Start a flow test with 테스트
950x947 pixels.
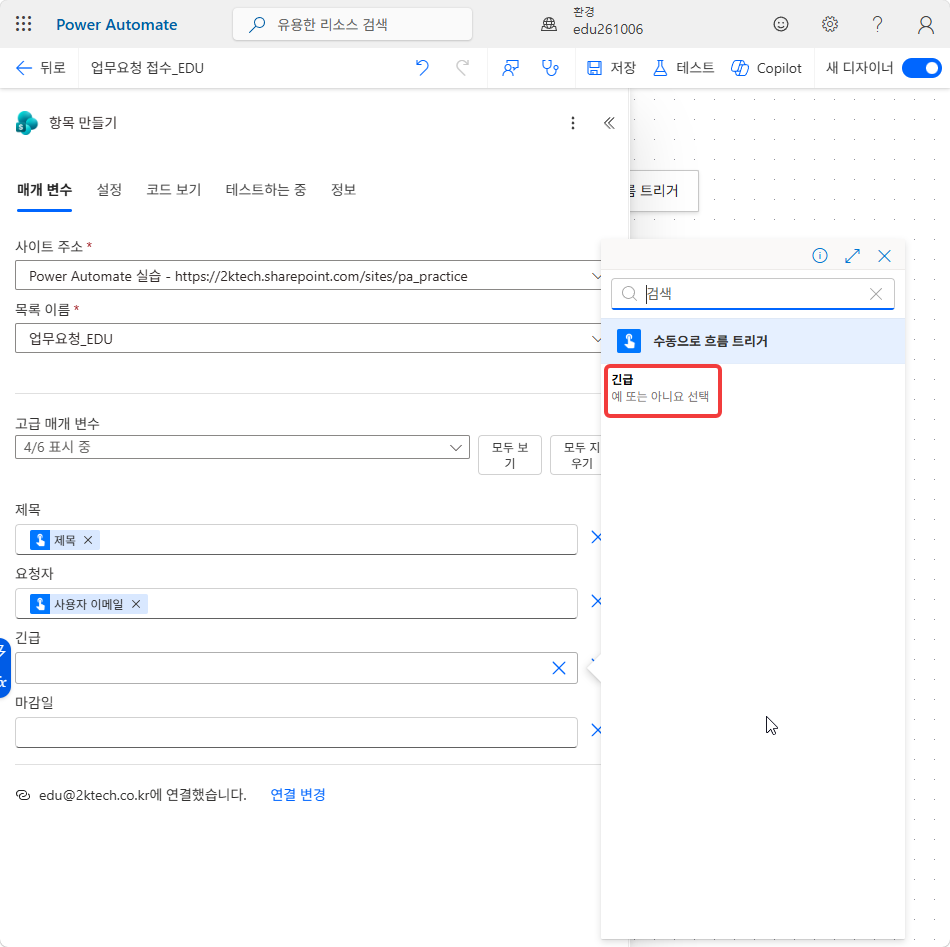683,68
